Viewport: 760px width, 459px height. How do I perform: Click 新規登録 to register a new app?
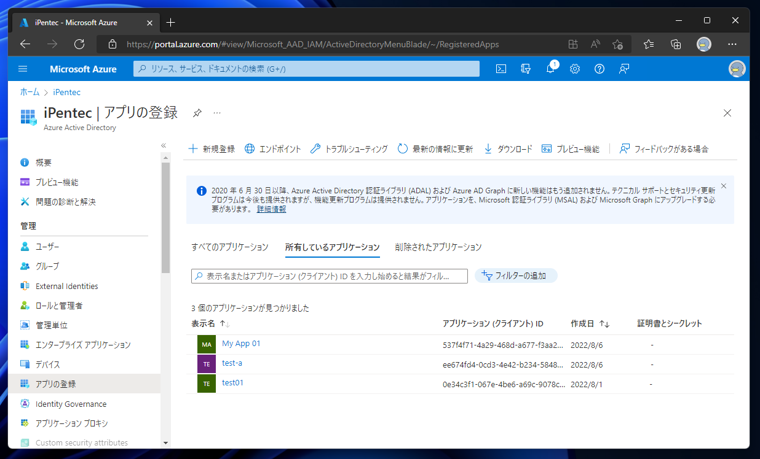pyautogui.click(x=211, y=149)
